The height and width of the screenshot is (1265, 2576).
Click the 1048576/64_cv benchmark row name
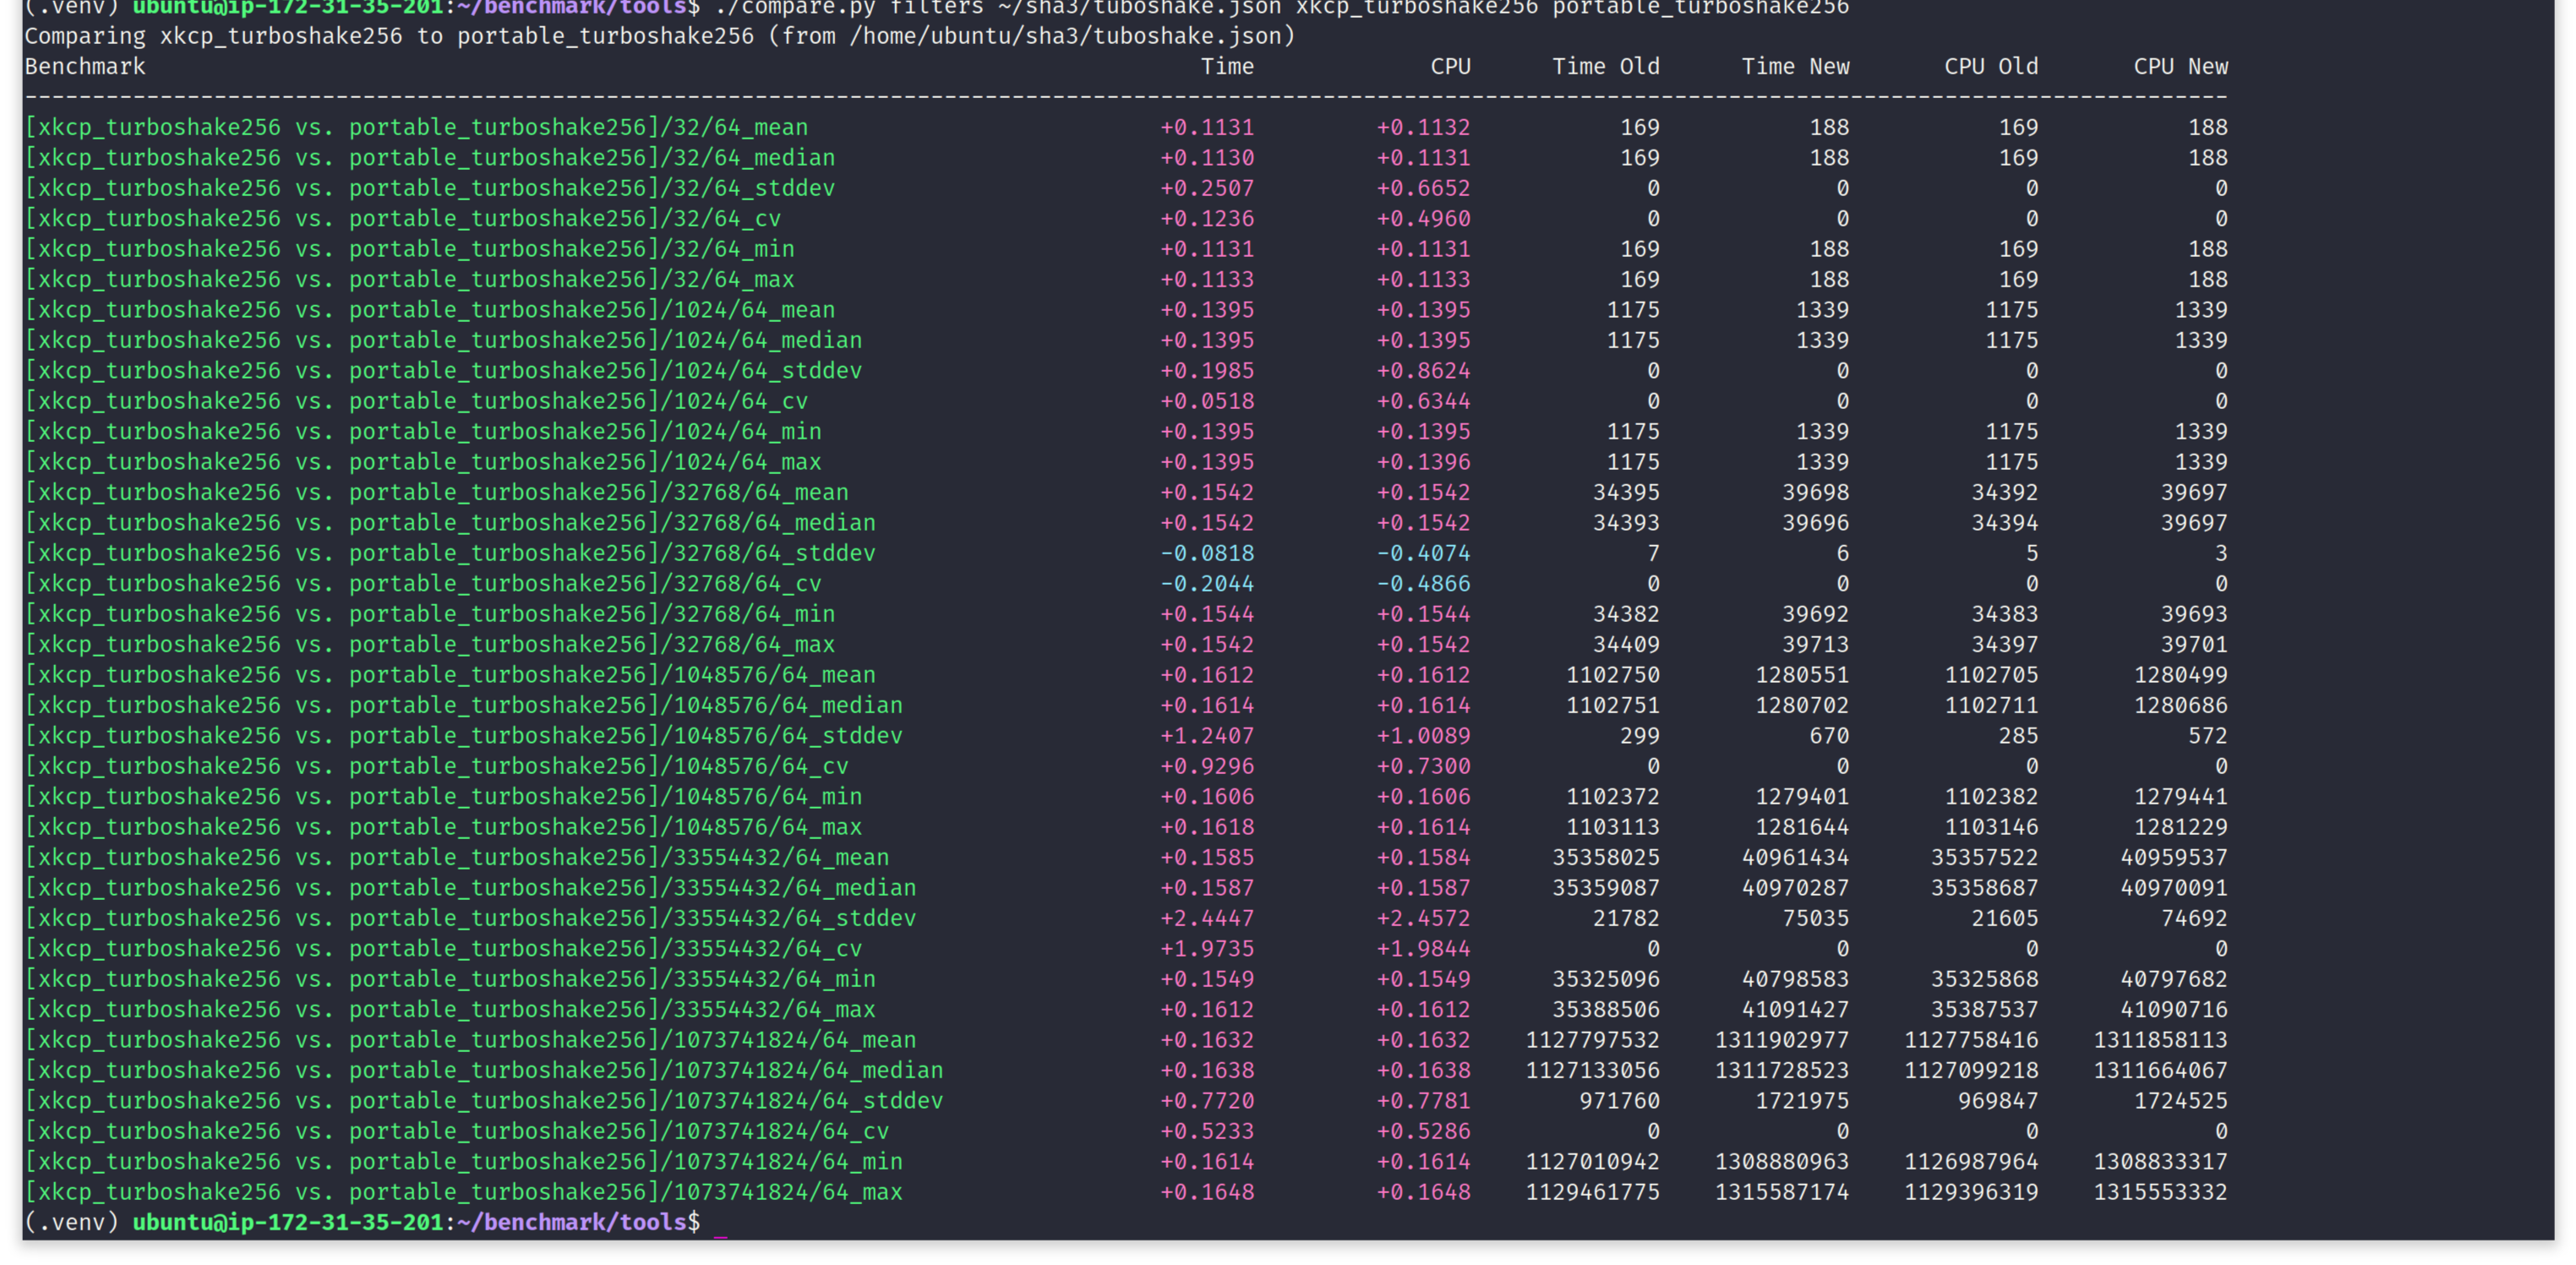[436, 766]
